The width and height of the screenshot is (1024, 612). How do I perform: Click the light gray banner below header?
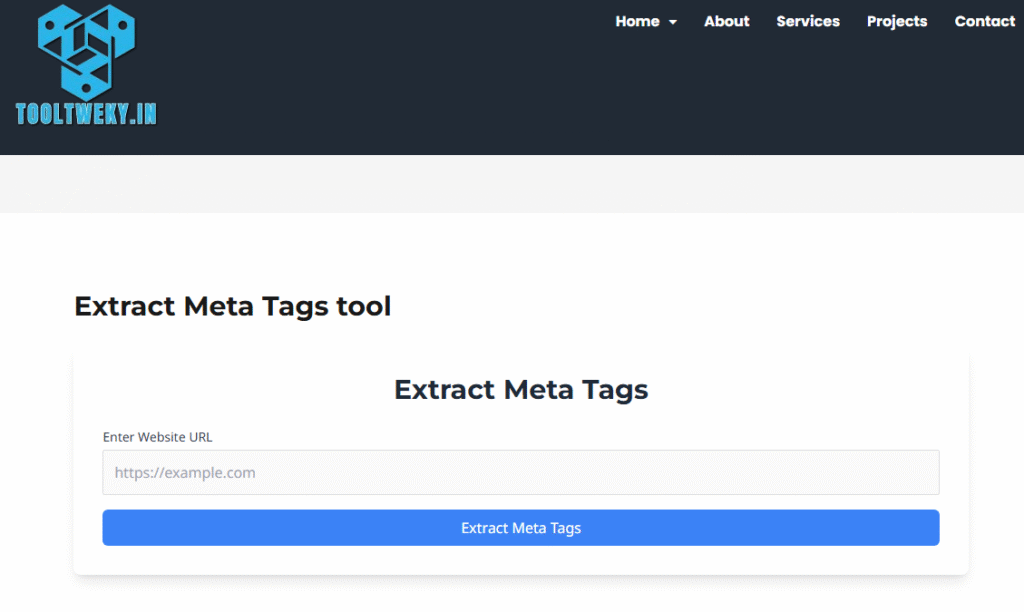(x=512, y=184)
